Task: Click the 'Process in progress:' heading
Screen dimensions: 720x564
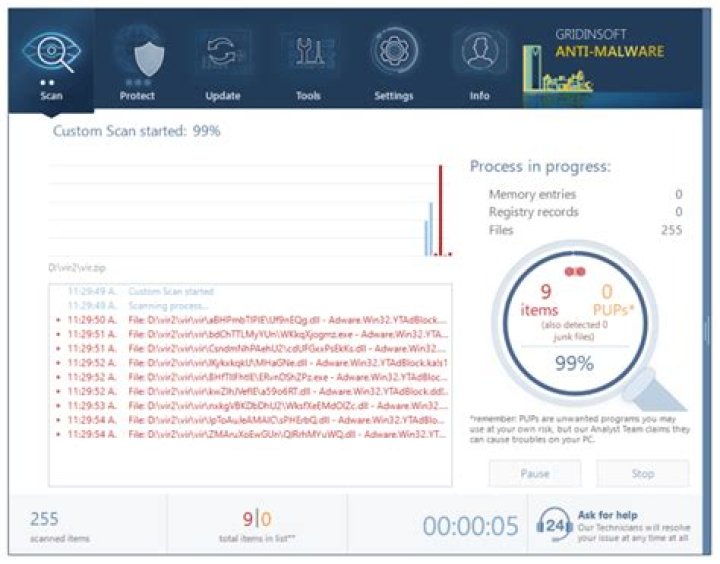Action: [x=540, y=166]
